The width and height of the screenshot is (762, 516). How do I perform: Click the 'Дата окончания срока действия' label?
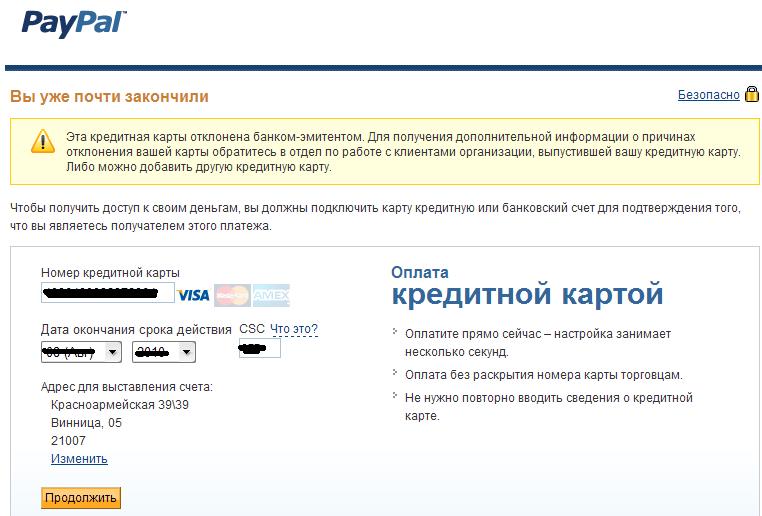[136, 329]
